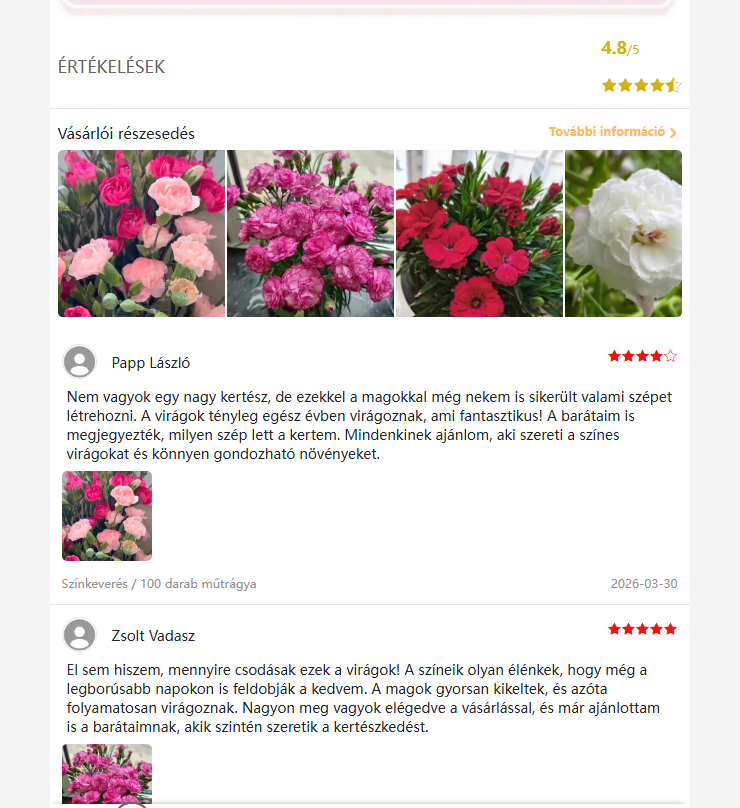Open the pink and red carnation bouquet photo
740x808 pixels.
coord(142,233)
